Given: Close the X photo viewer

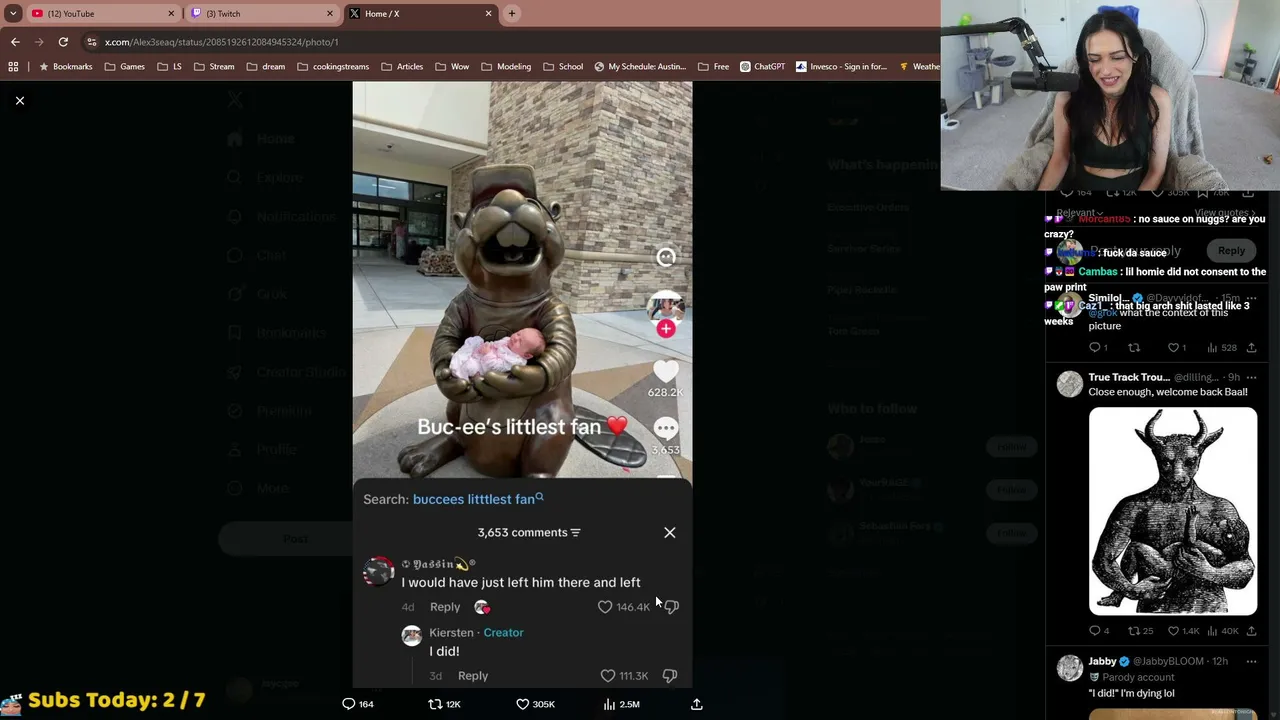Looking at the screenshot, I should (x=19, y=100).
